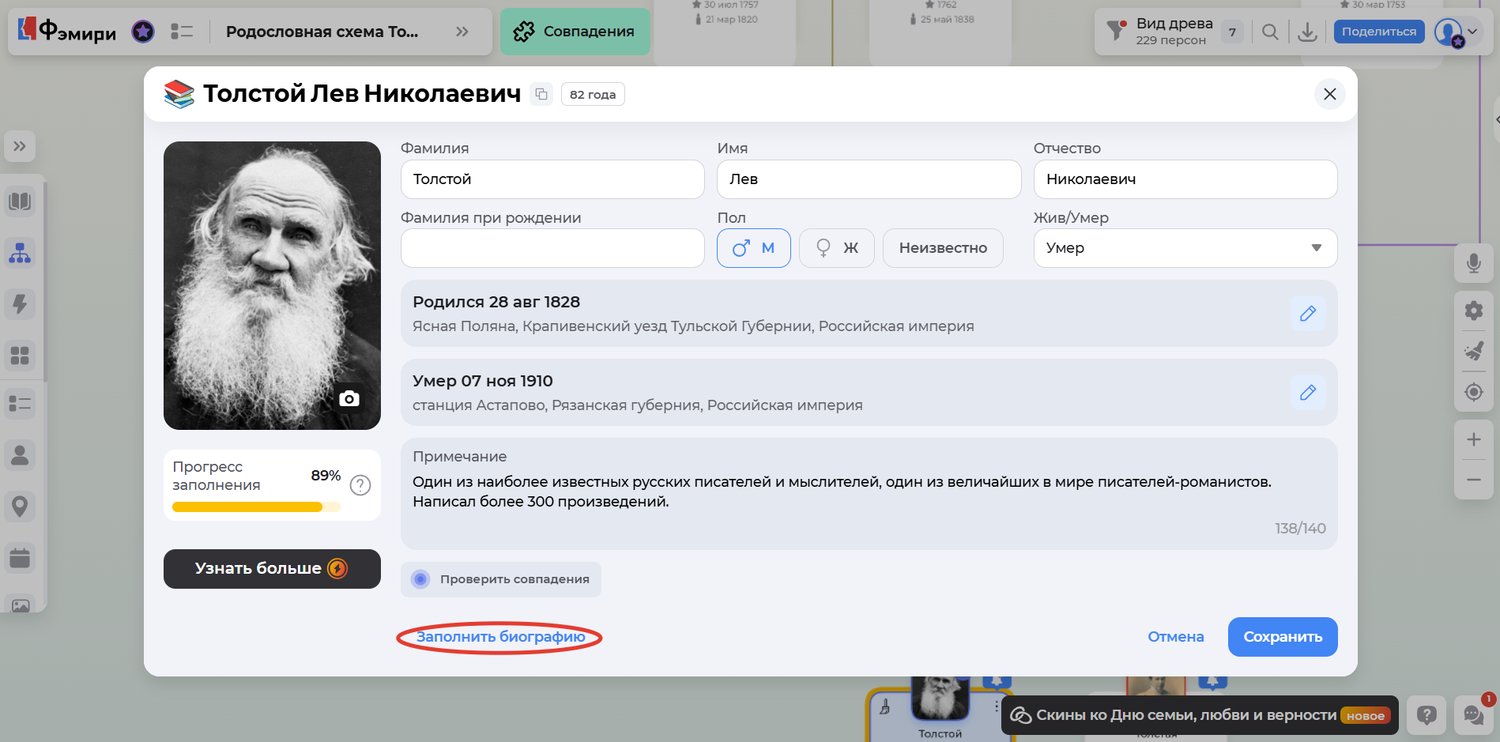Viewport: 1500px width, 742px height.
Task: Open the map pin places sidebar icon
Action: tap(20, 507)
